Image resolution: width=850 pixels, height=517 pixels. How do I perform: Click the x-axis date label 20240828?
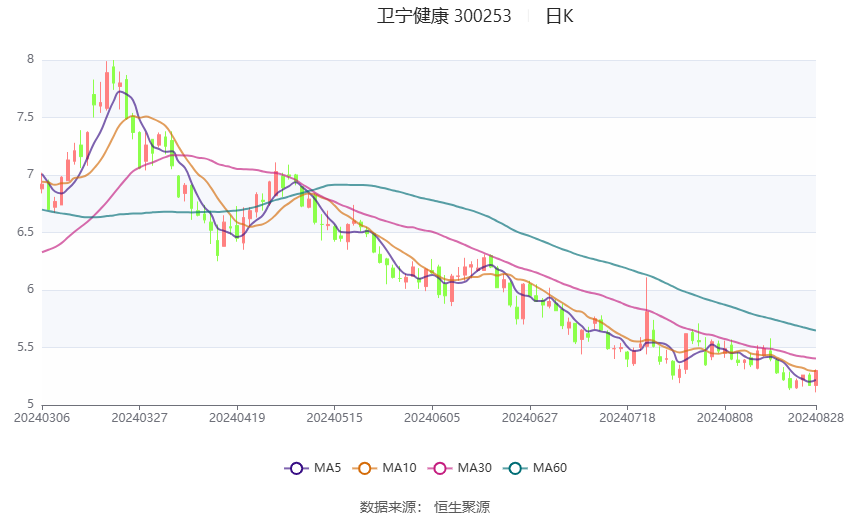coord(816,418)
